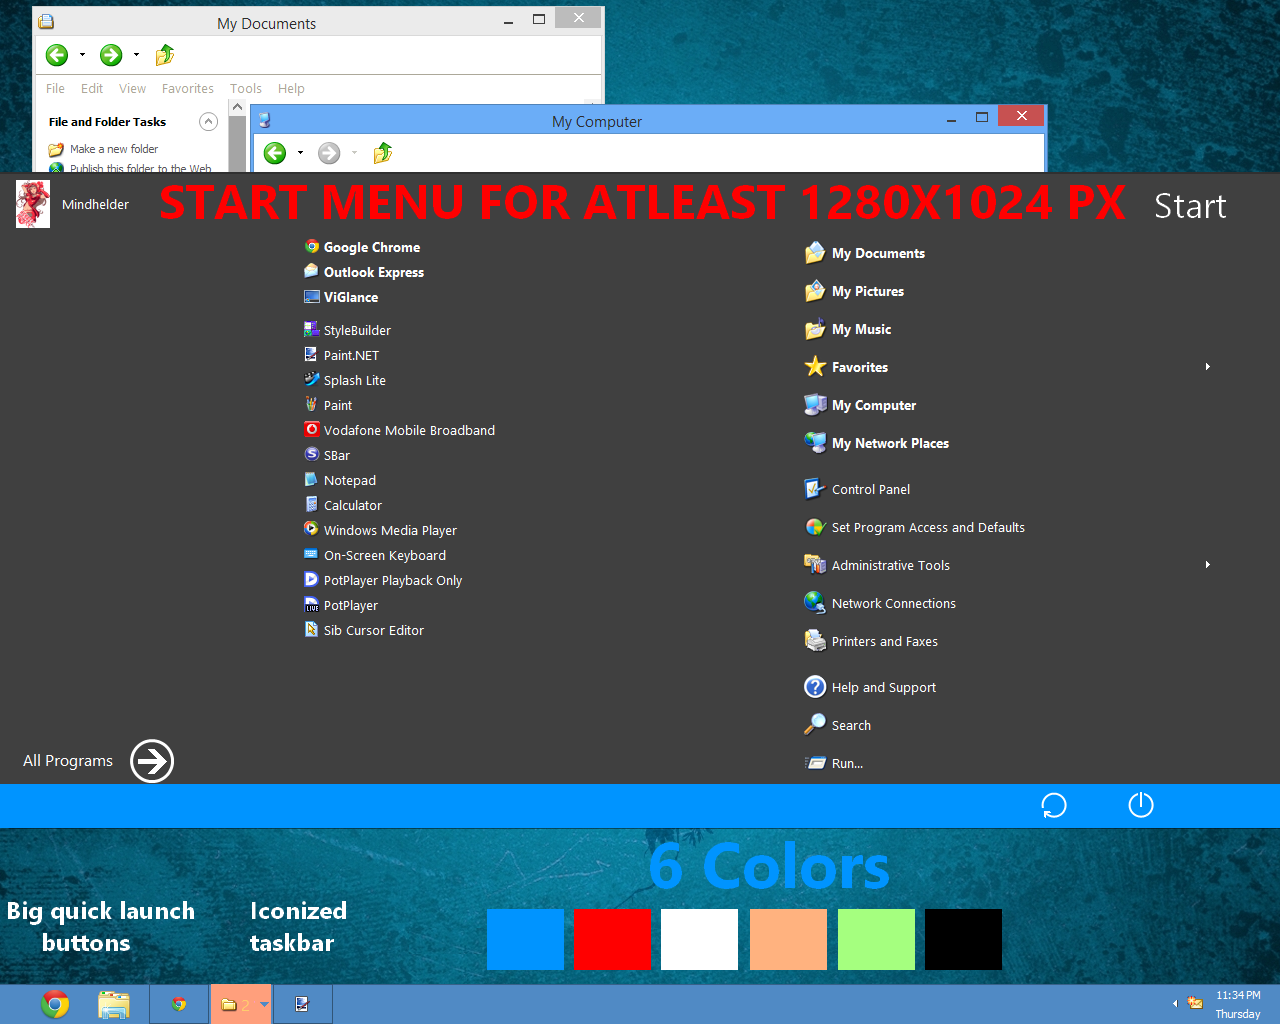This screenshot has height=1024, width=1280.
Task: Open Back history dropdown in My Documents
Action: tap(82, 55)
